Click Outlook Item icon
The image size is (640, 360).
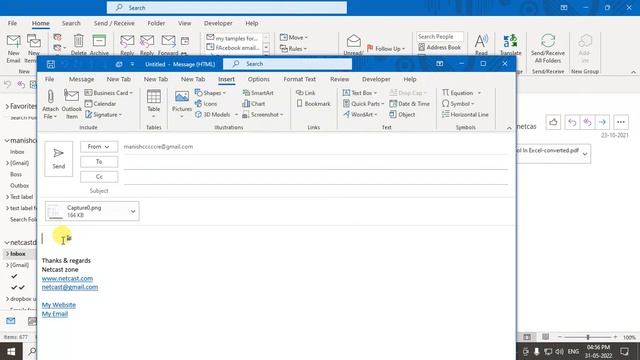71,104
